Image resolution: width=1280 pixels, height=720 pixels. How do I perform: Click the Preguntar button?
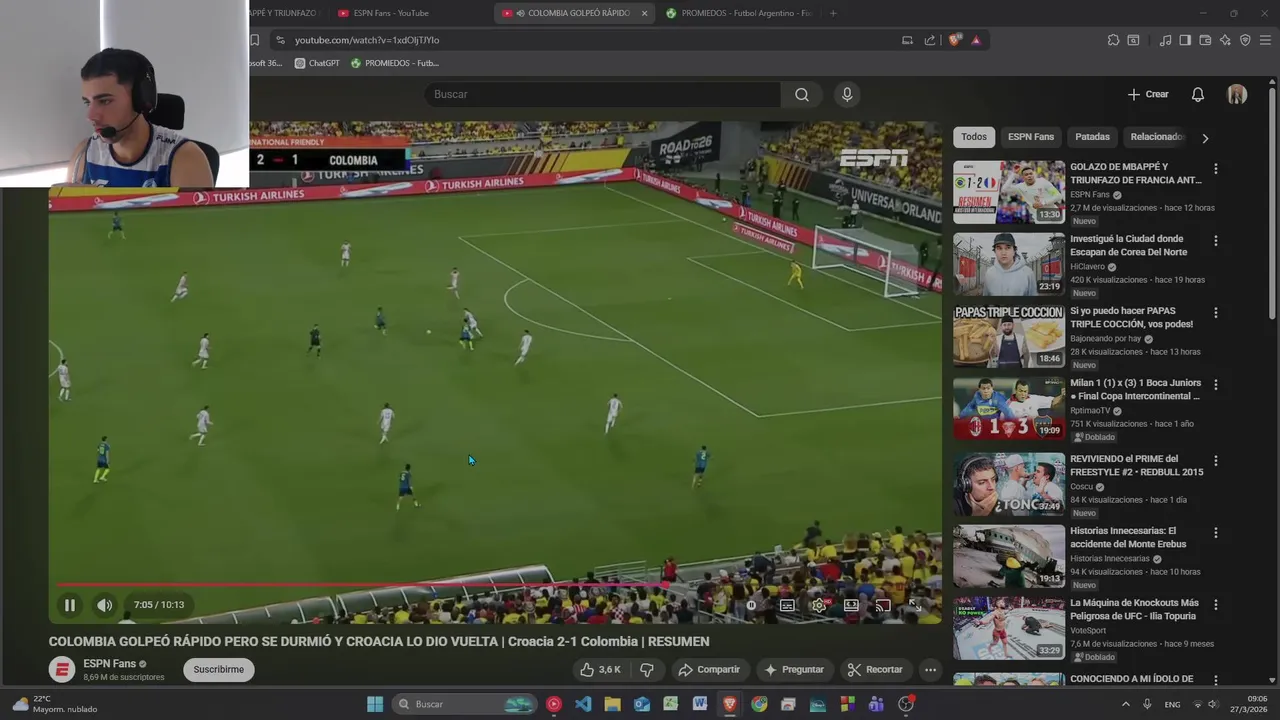tap(794, 669)
